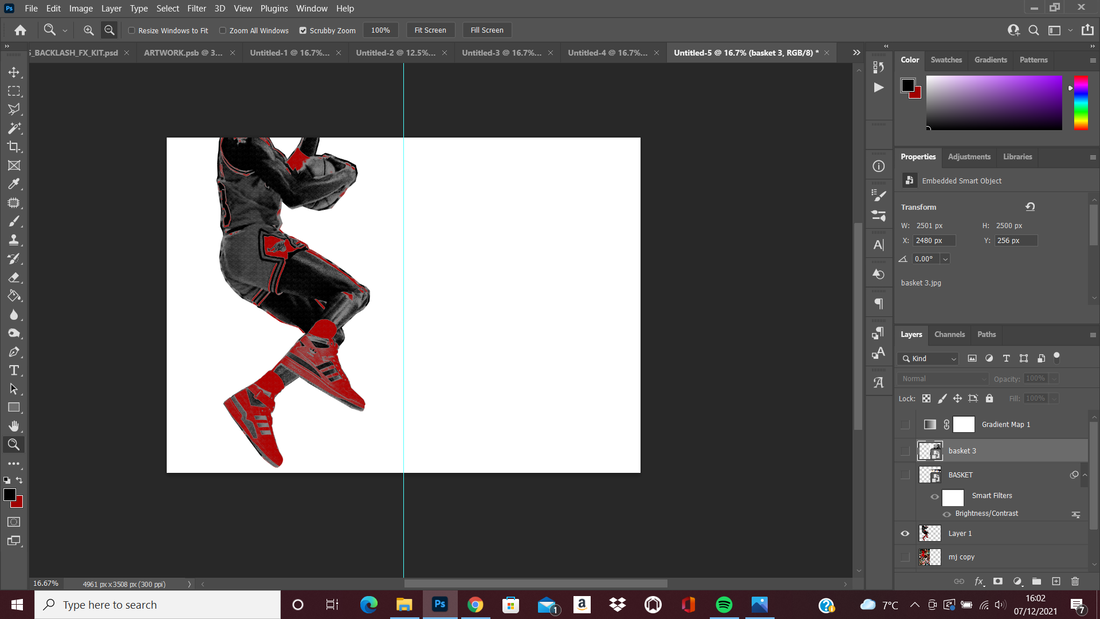Select the Frame tool
This screenshot has width=1100, height=619.
14,166
